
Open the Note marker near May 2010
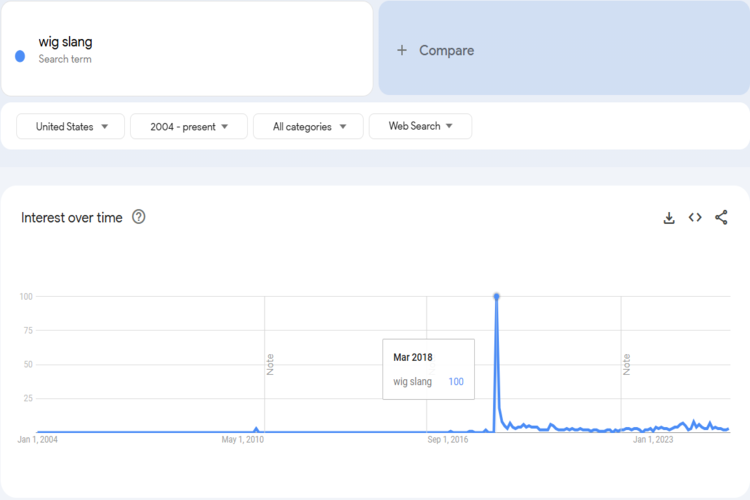(x=270, y=365)
